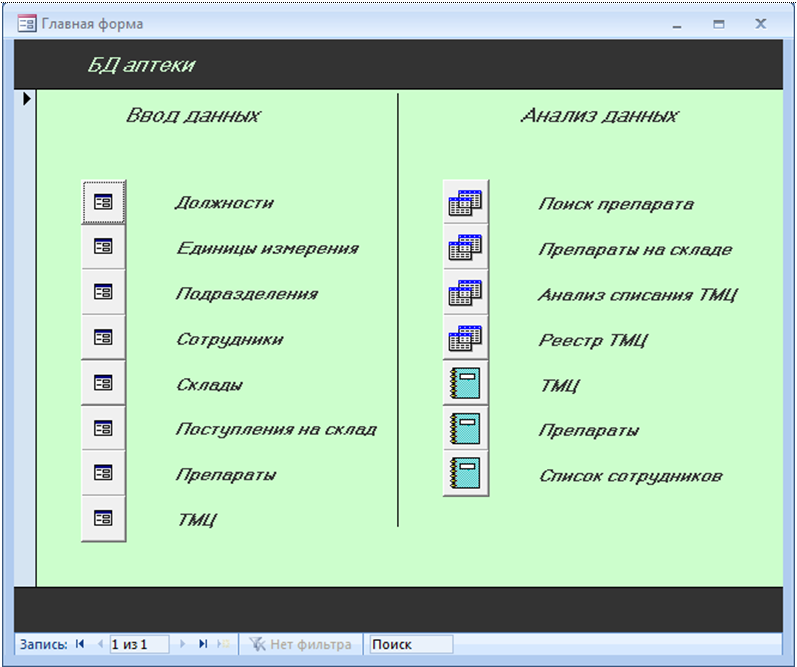This screenshot has height=667, width=797.
Task: Open the Должности form button
Action: point(103,202)
